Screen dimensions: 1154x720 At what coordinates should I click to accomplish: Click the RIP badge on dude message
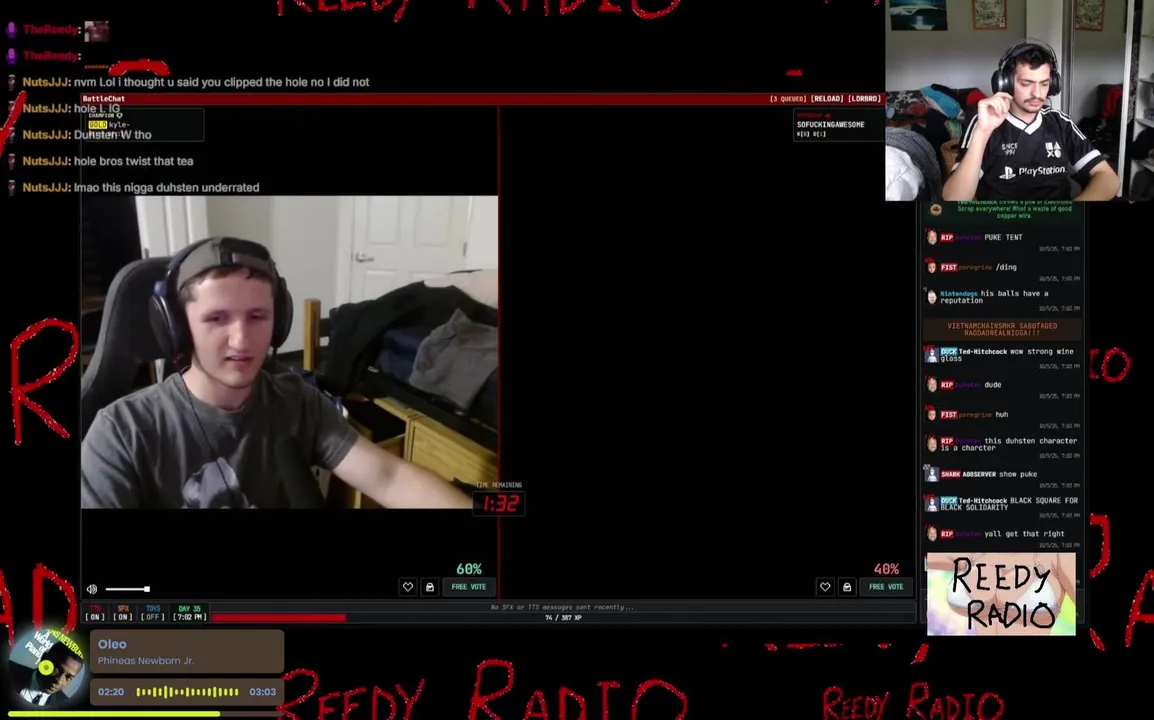946,385
